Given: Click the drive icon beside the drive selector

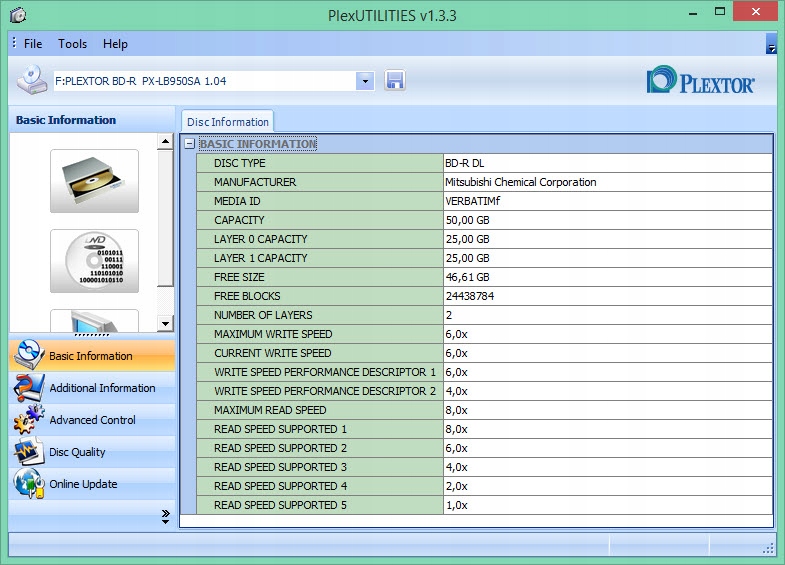Looking at the screenshot, I should 31,80.
